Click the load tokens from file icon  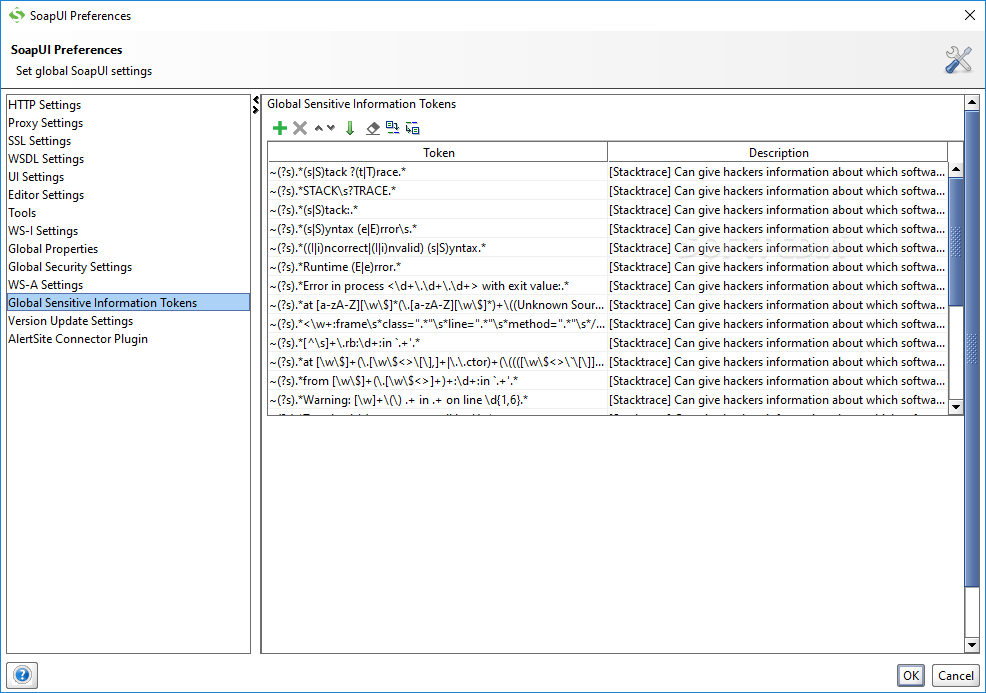click(392, 128)
